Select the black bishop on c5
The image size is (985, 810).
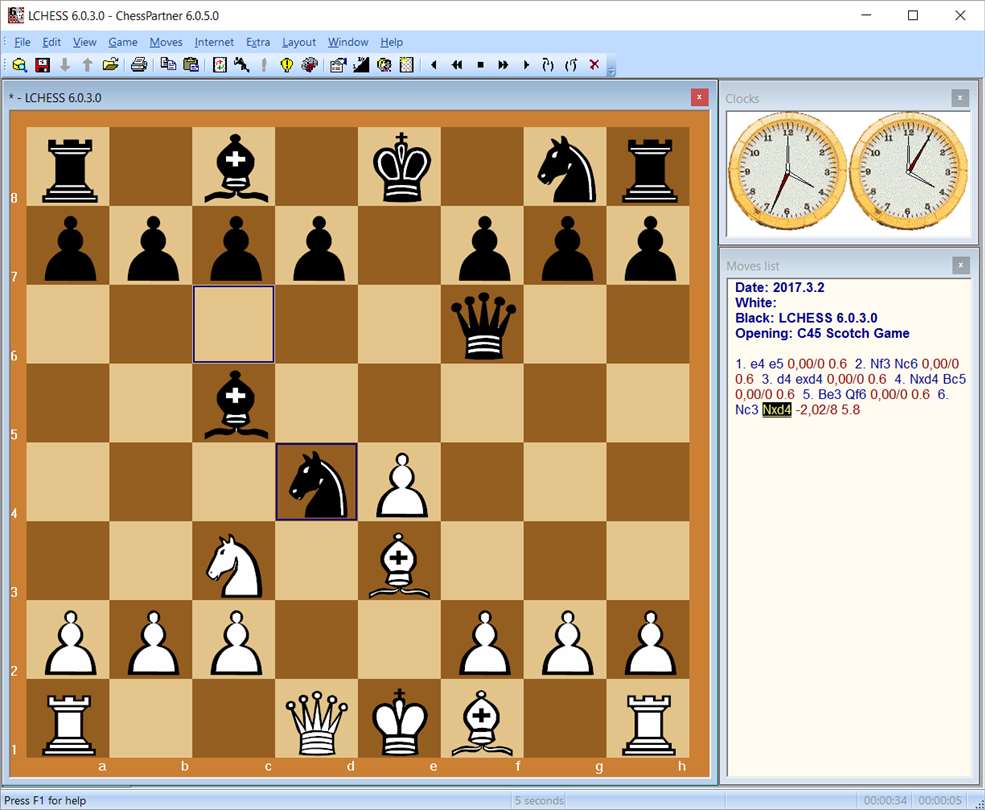[234, 403]
